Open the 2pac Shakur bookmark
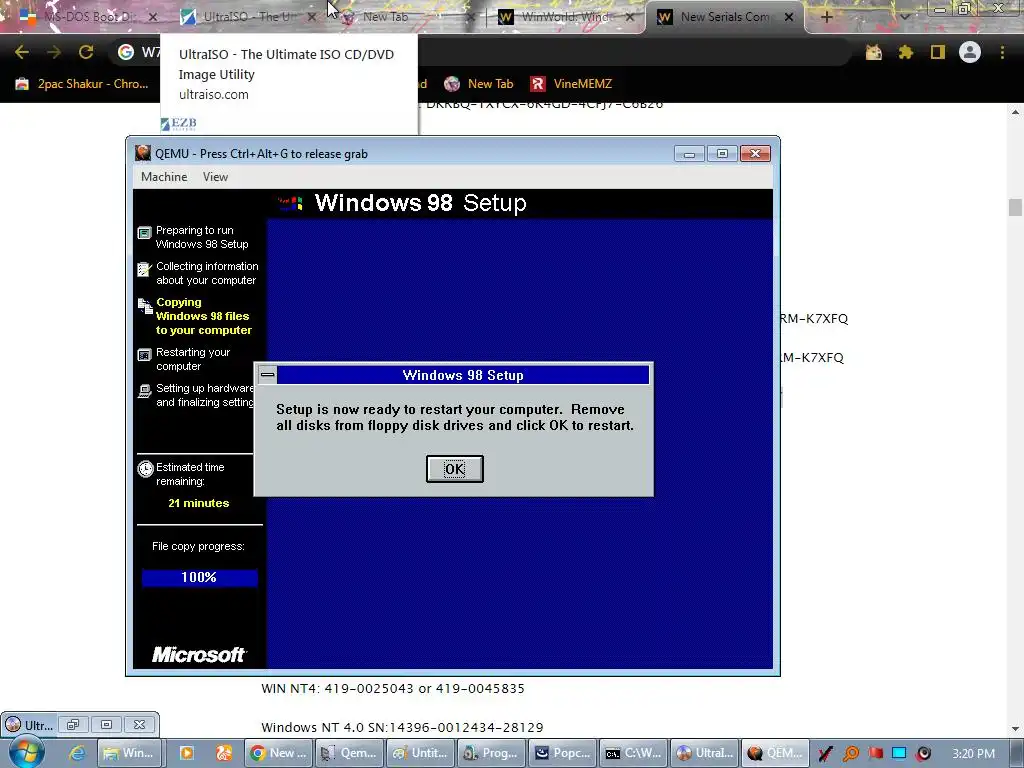The height and width of the screenshot is (768, 1024). pos(82,84)
